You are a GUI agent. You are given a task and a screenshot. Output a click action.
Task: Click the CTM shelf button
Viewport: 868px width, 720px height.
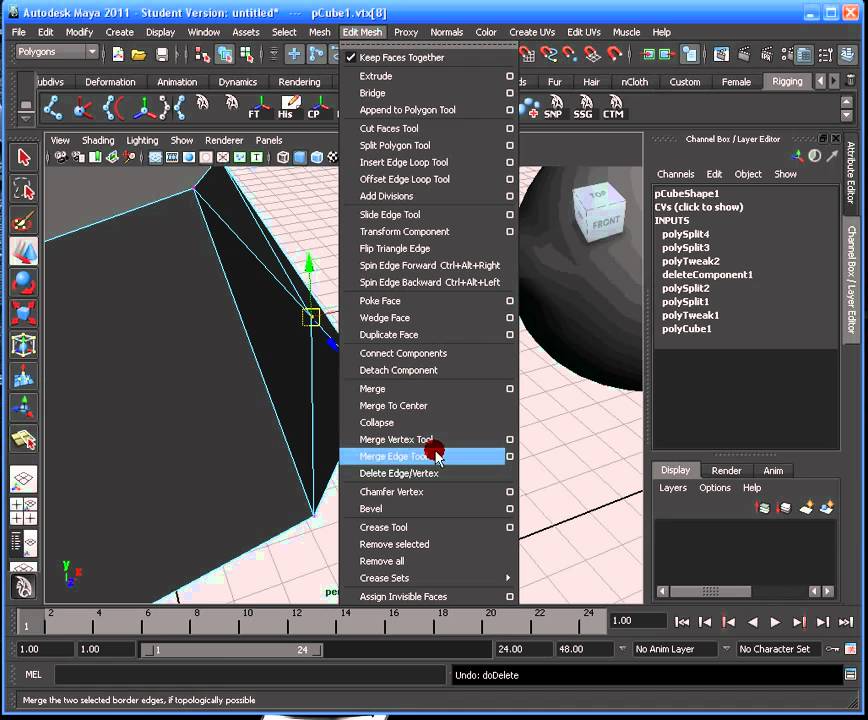click(x=613, y=107)
